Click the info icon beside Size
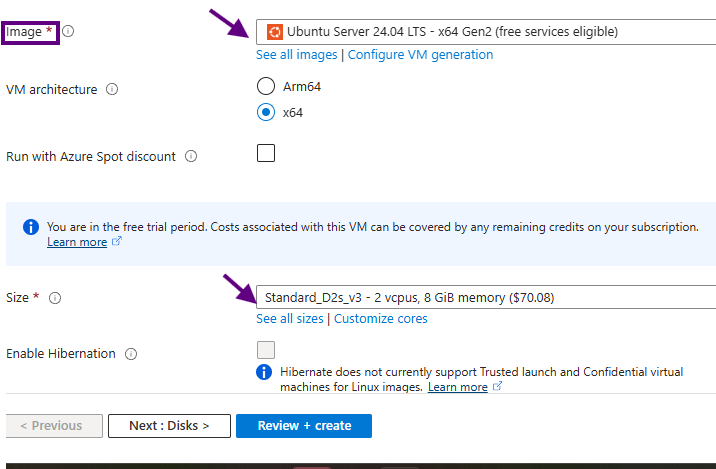This screenshot has width=716, height=469. coord(55,298)
